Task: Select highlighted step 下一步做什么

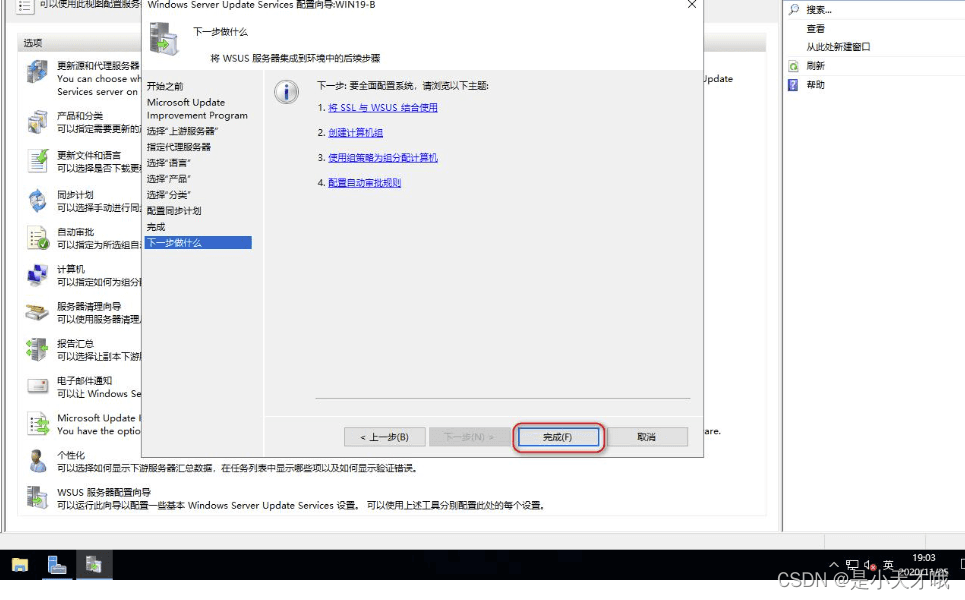Action: tap(198, 243)
